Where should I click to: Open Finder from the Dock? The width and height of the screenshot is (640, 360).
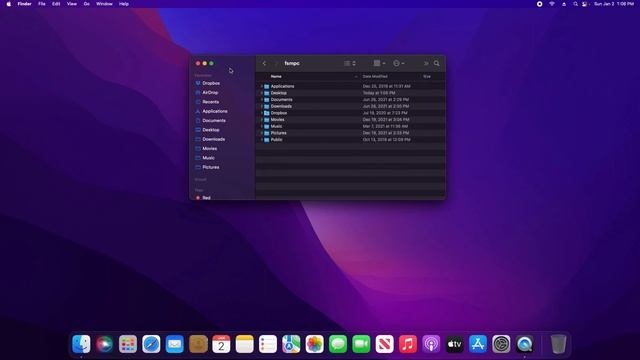coord(81,344)
